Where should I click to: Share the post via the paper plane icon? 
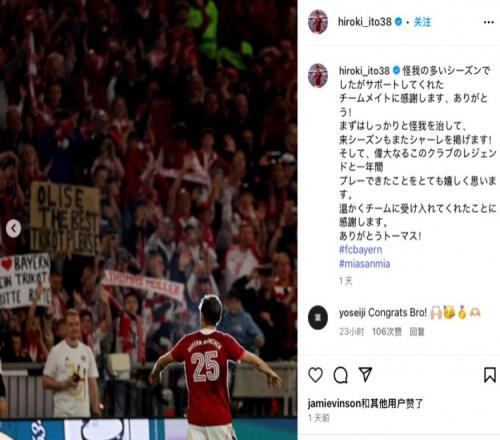click(x=365, y=374)
